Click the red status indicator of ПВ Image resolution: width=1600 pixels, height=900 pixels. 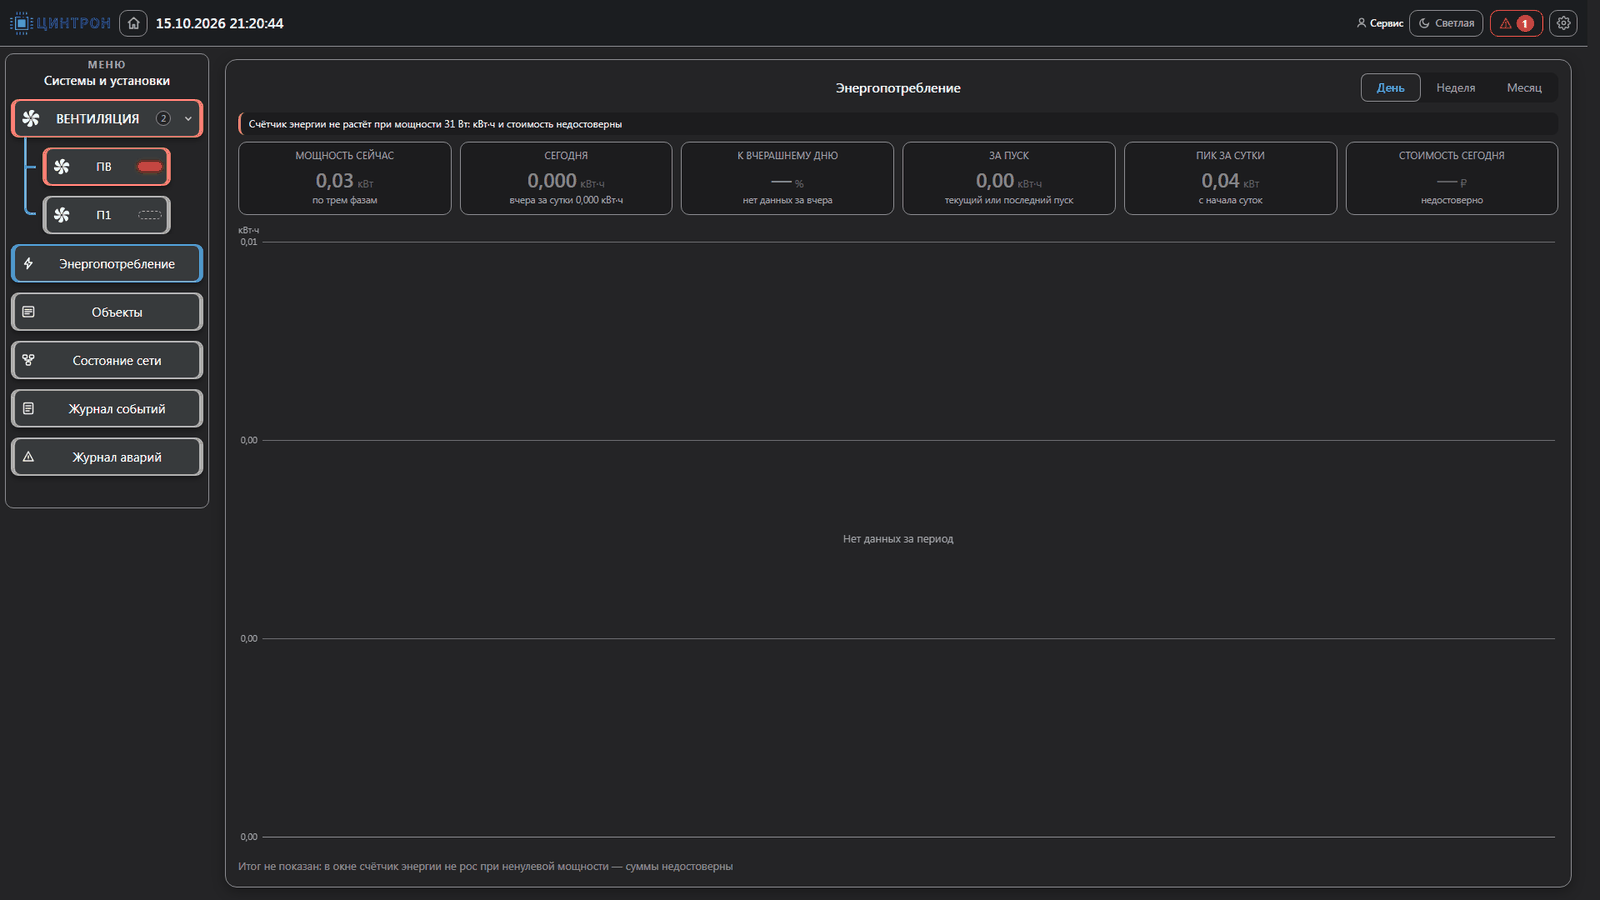tap(150, 167)
